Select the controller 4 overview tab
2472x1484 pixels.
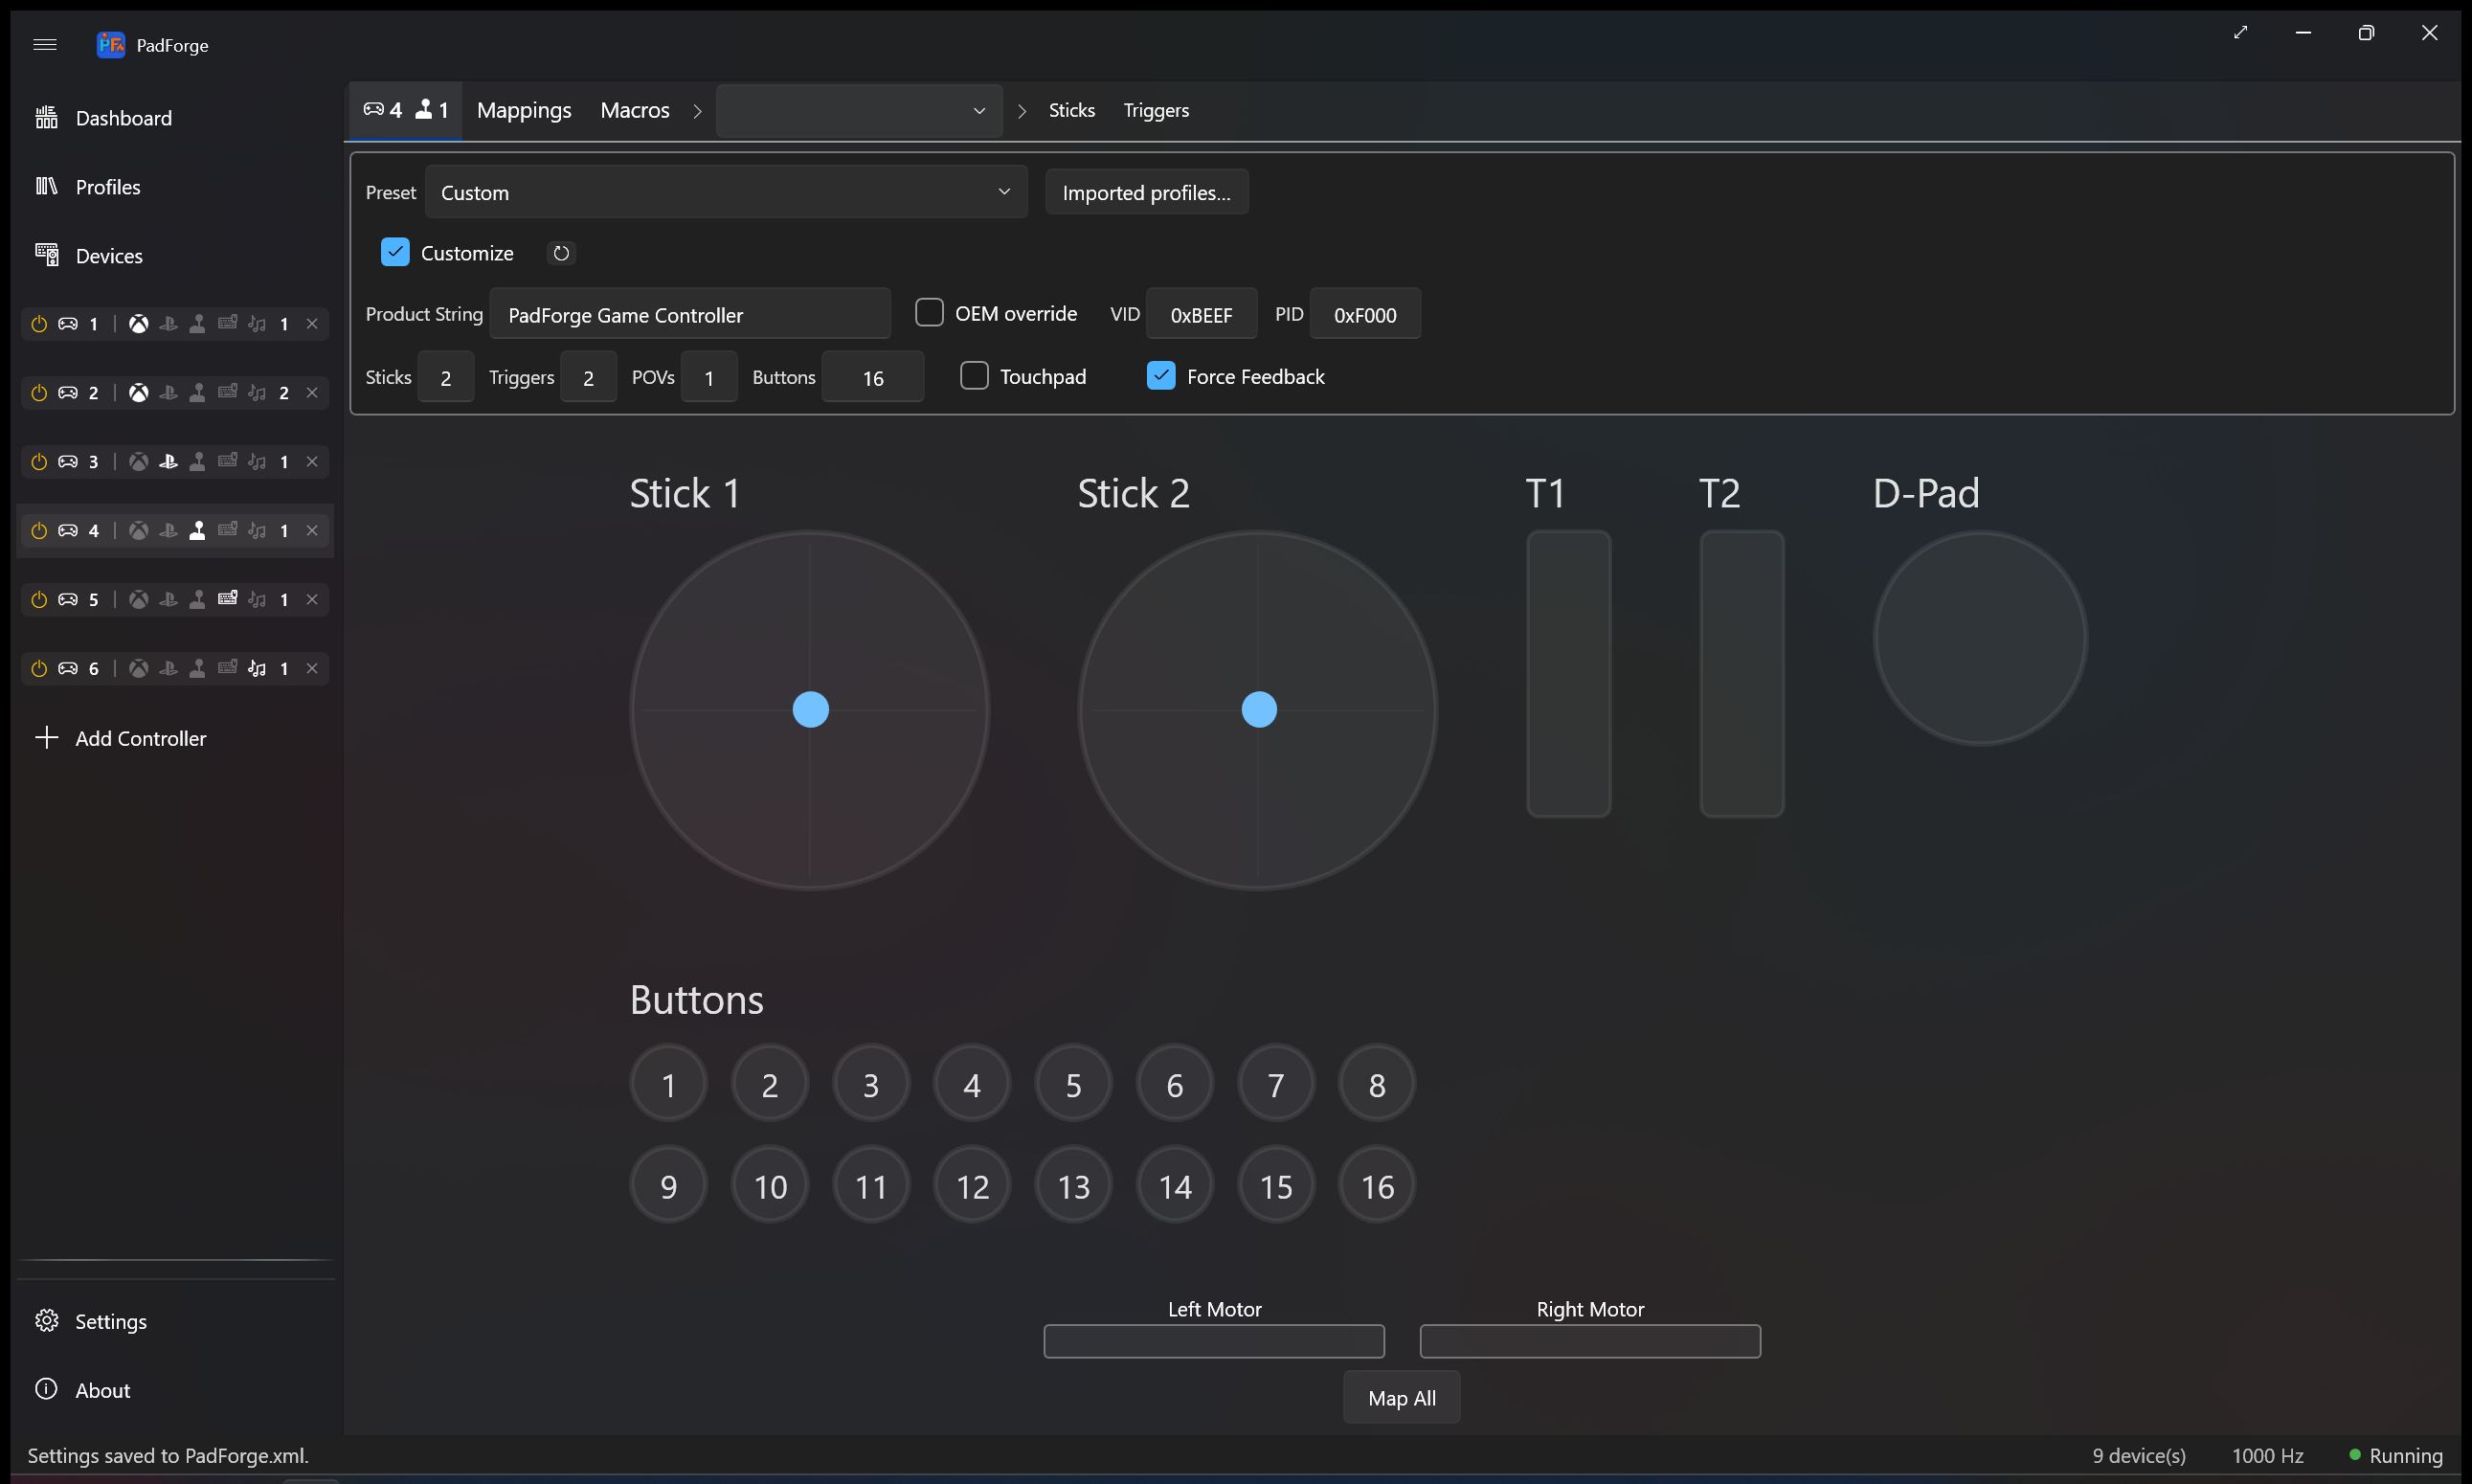406,110
